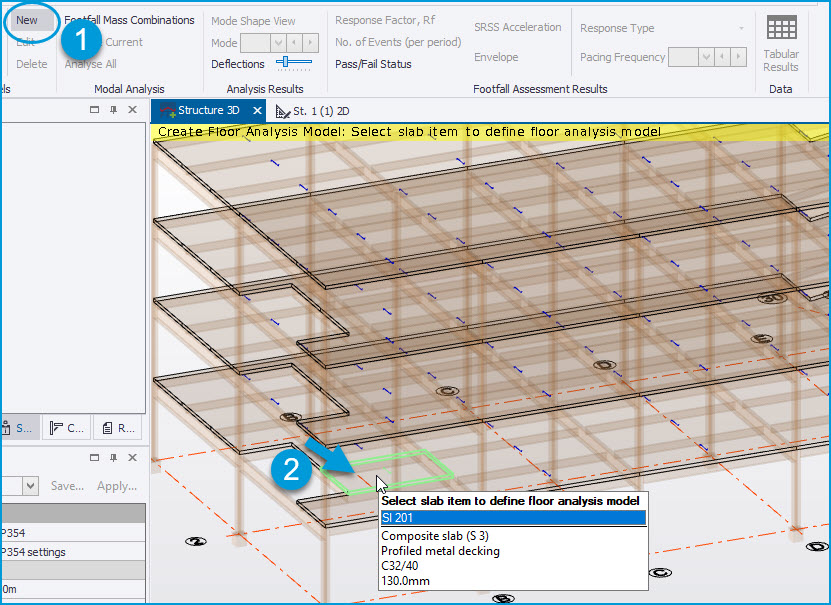Select Footfall Mass Combinations
Screen dimensions: 831x605
coord(129,20)
